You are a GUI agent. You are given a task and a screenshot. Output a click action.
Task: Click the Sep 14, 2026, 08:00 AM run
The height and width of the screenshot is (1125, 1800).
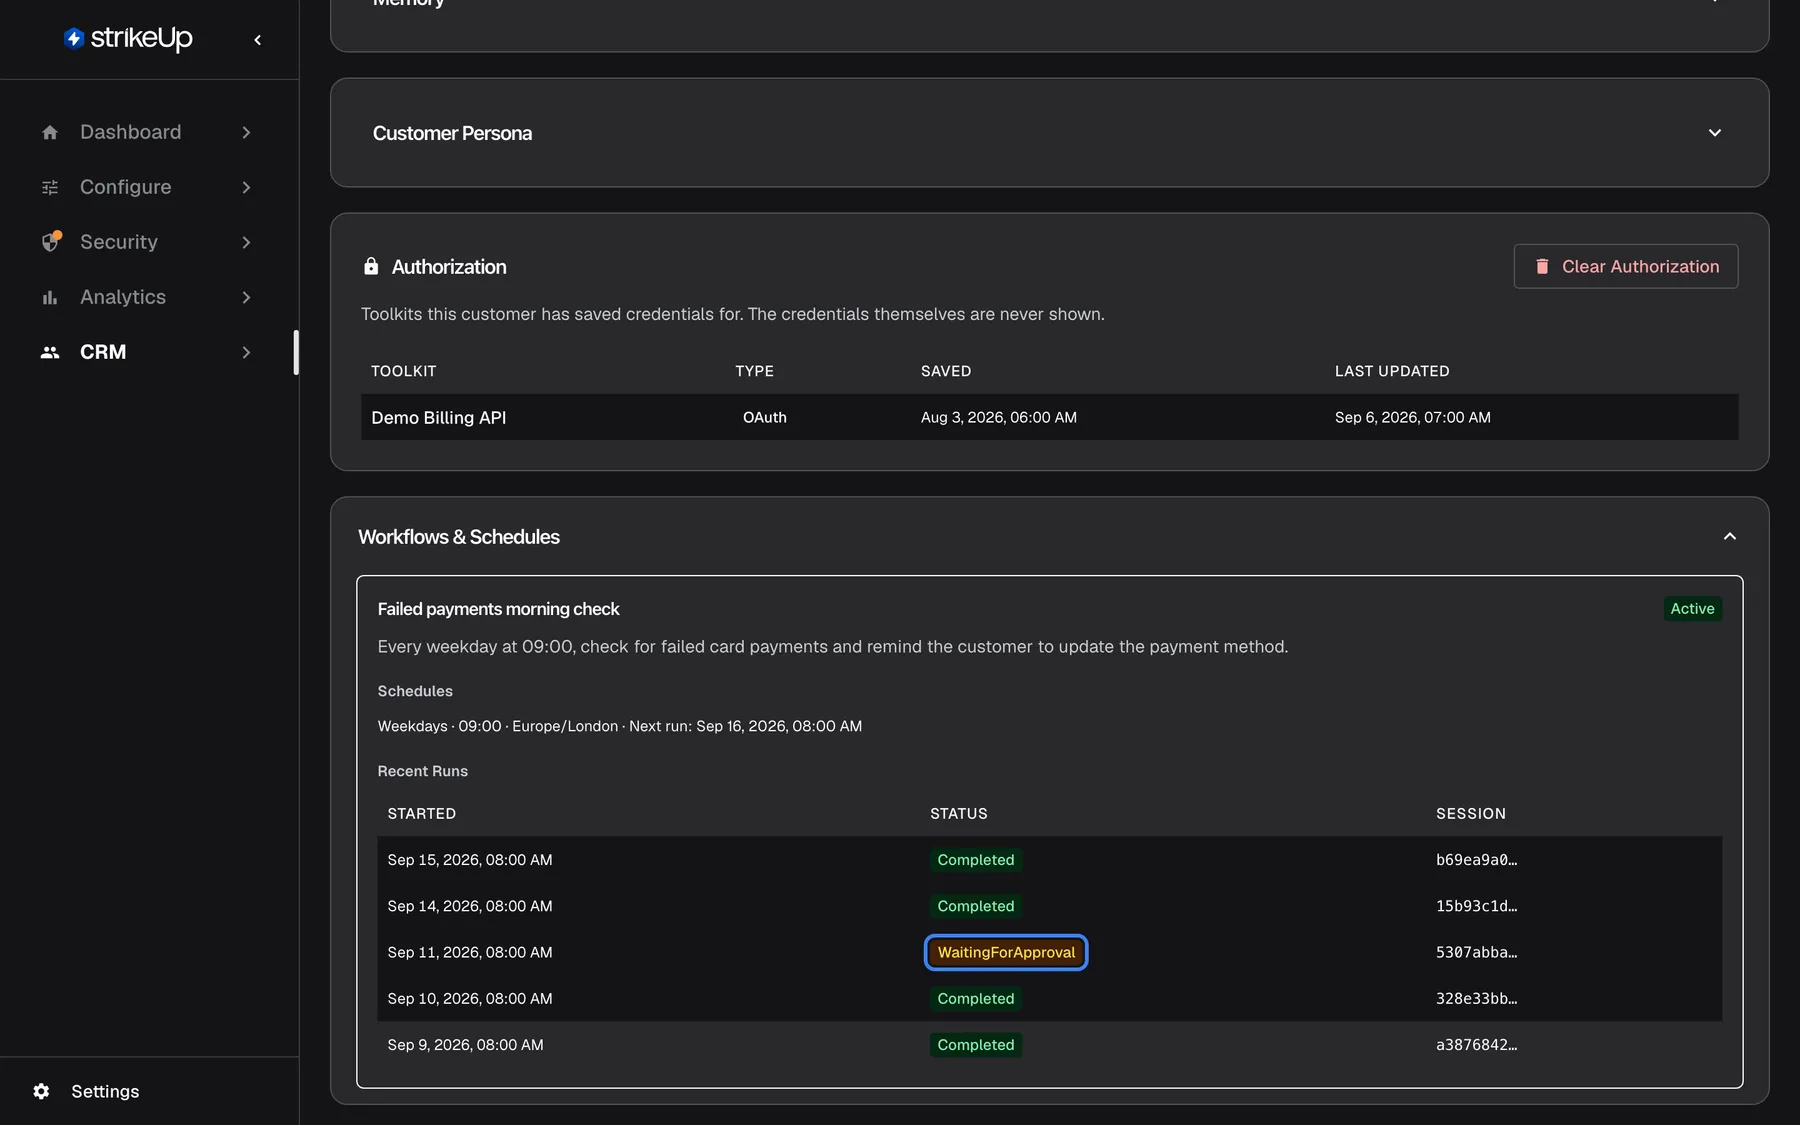[469, 906]
